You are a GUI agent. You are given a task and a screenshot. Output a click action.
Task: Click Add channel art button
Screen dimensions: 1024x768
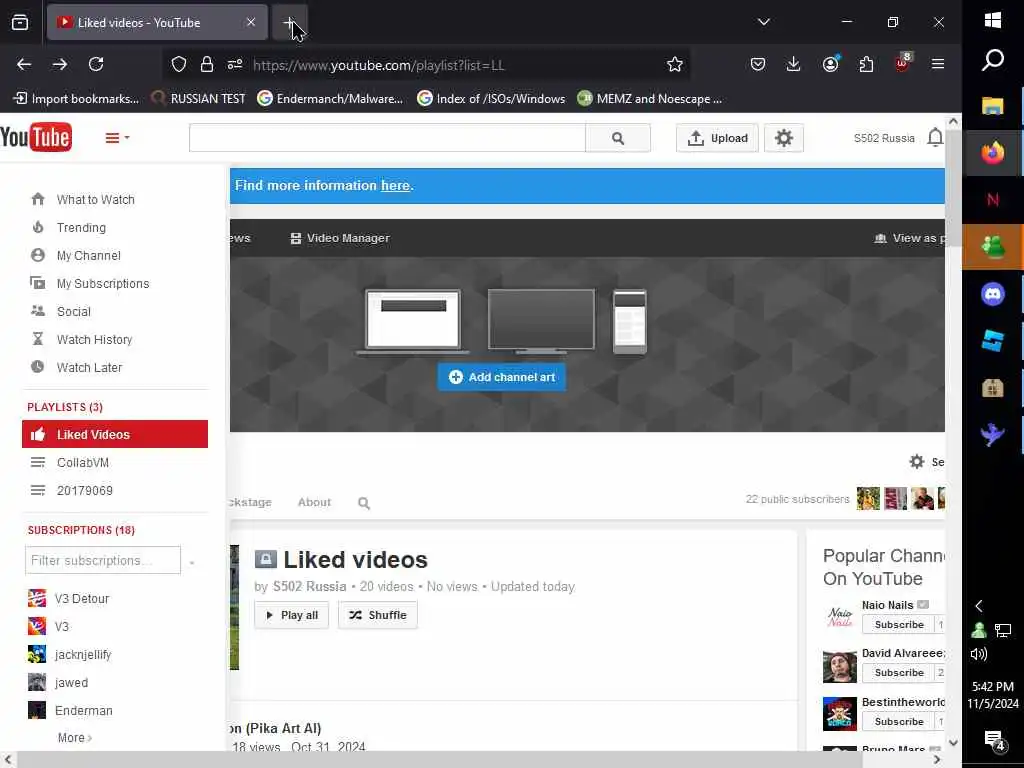(502, 377)
